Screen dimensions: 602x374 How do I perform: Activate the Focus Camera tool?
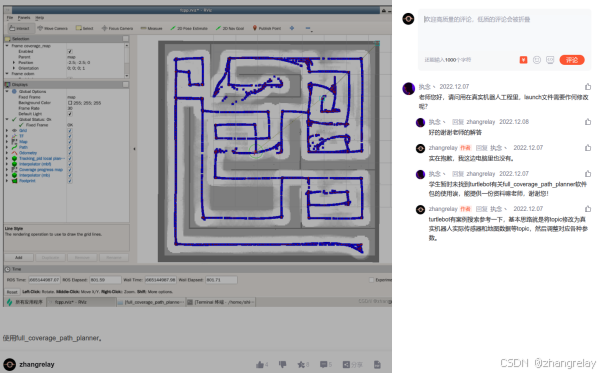click(x=117, y=28)
